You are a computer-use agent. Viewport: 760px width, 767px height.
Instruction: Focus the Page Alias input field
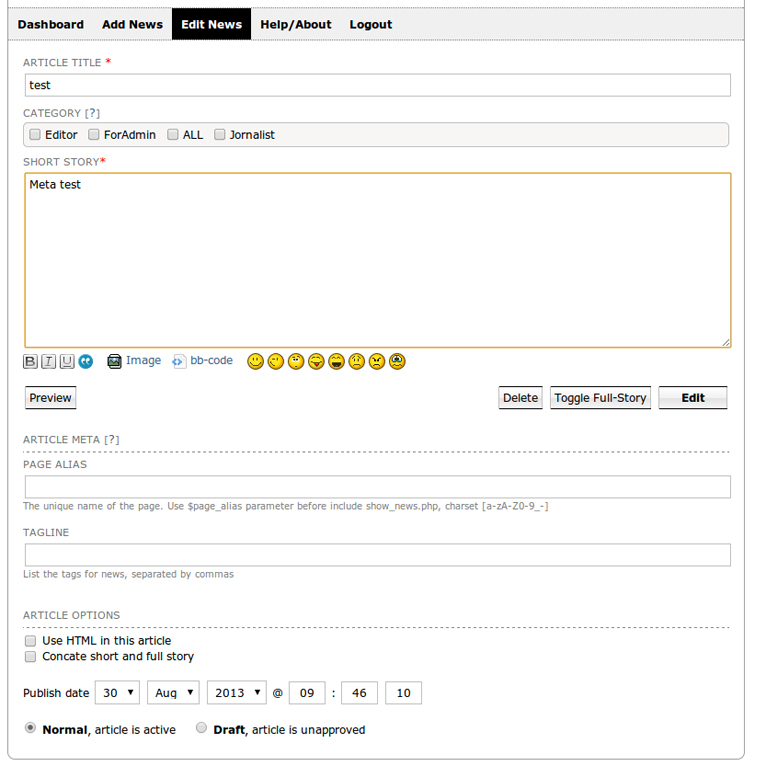click(x=377, y=487)
